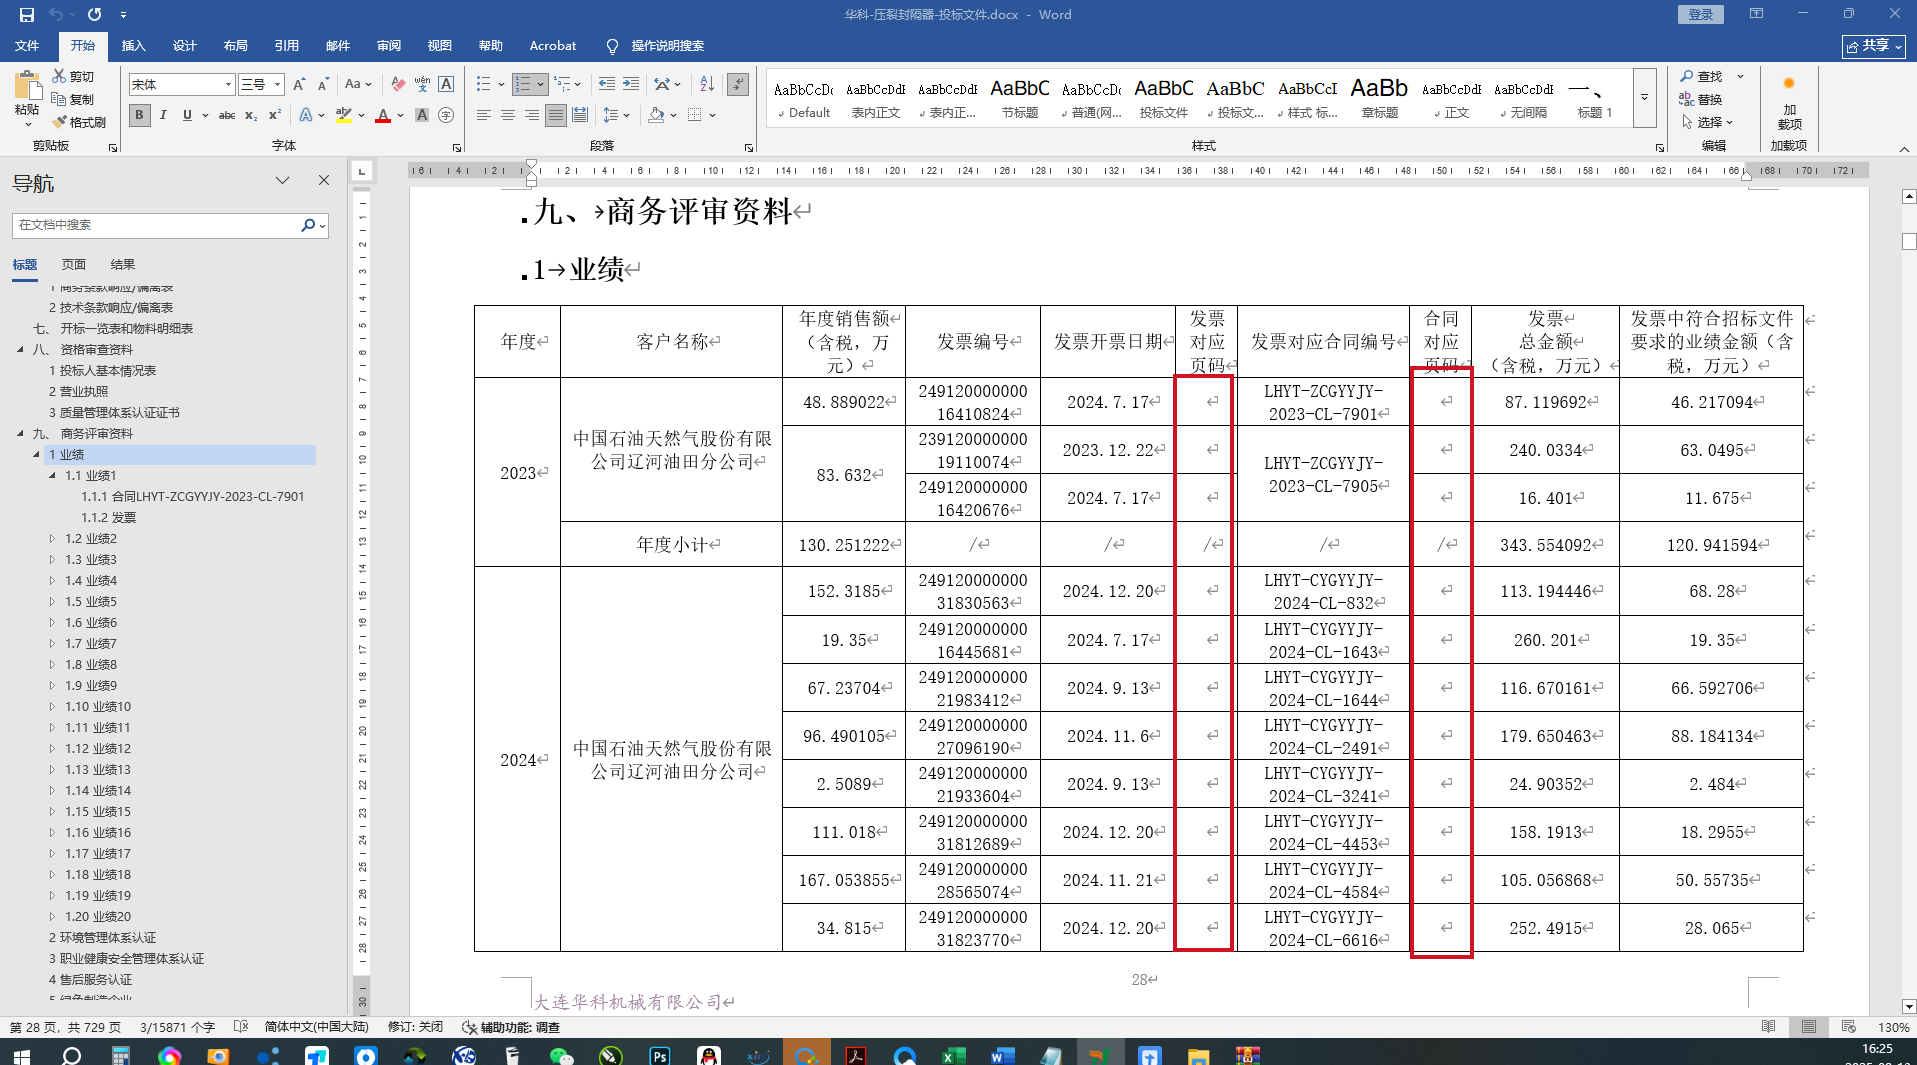The width and height of the screenshot is (1917, 1065).
Task: Expand the 1.2 业绩2 heading in navigation
Action: pos(52,539)
